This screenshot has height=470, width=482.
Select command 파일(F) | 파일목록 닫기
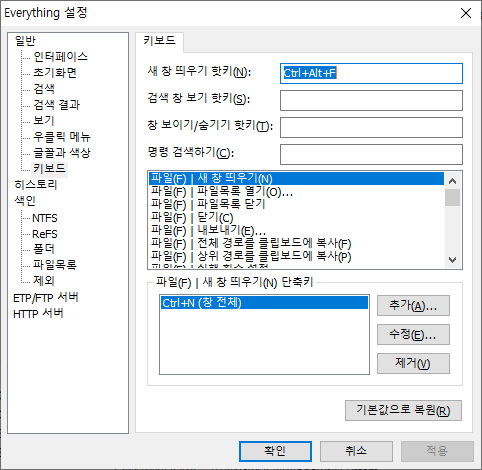pyautogui.click(x=296, y=204)
